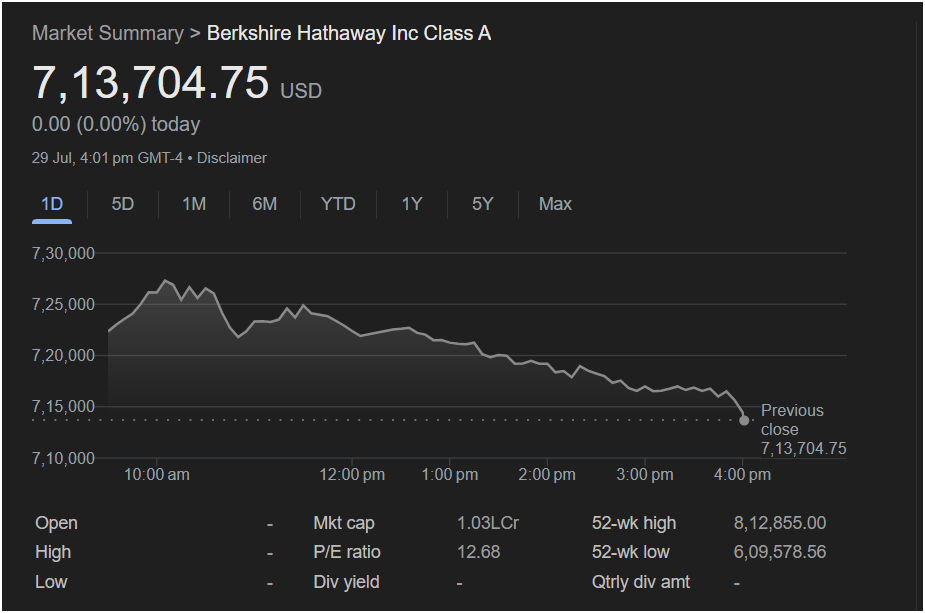Click the 12:00 pm x-axis label
The height and width of the screenshot is (613, 925).
[x=352, y=474]
